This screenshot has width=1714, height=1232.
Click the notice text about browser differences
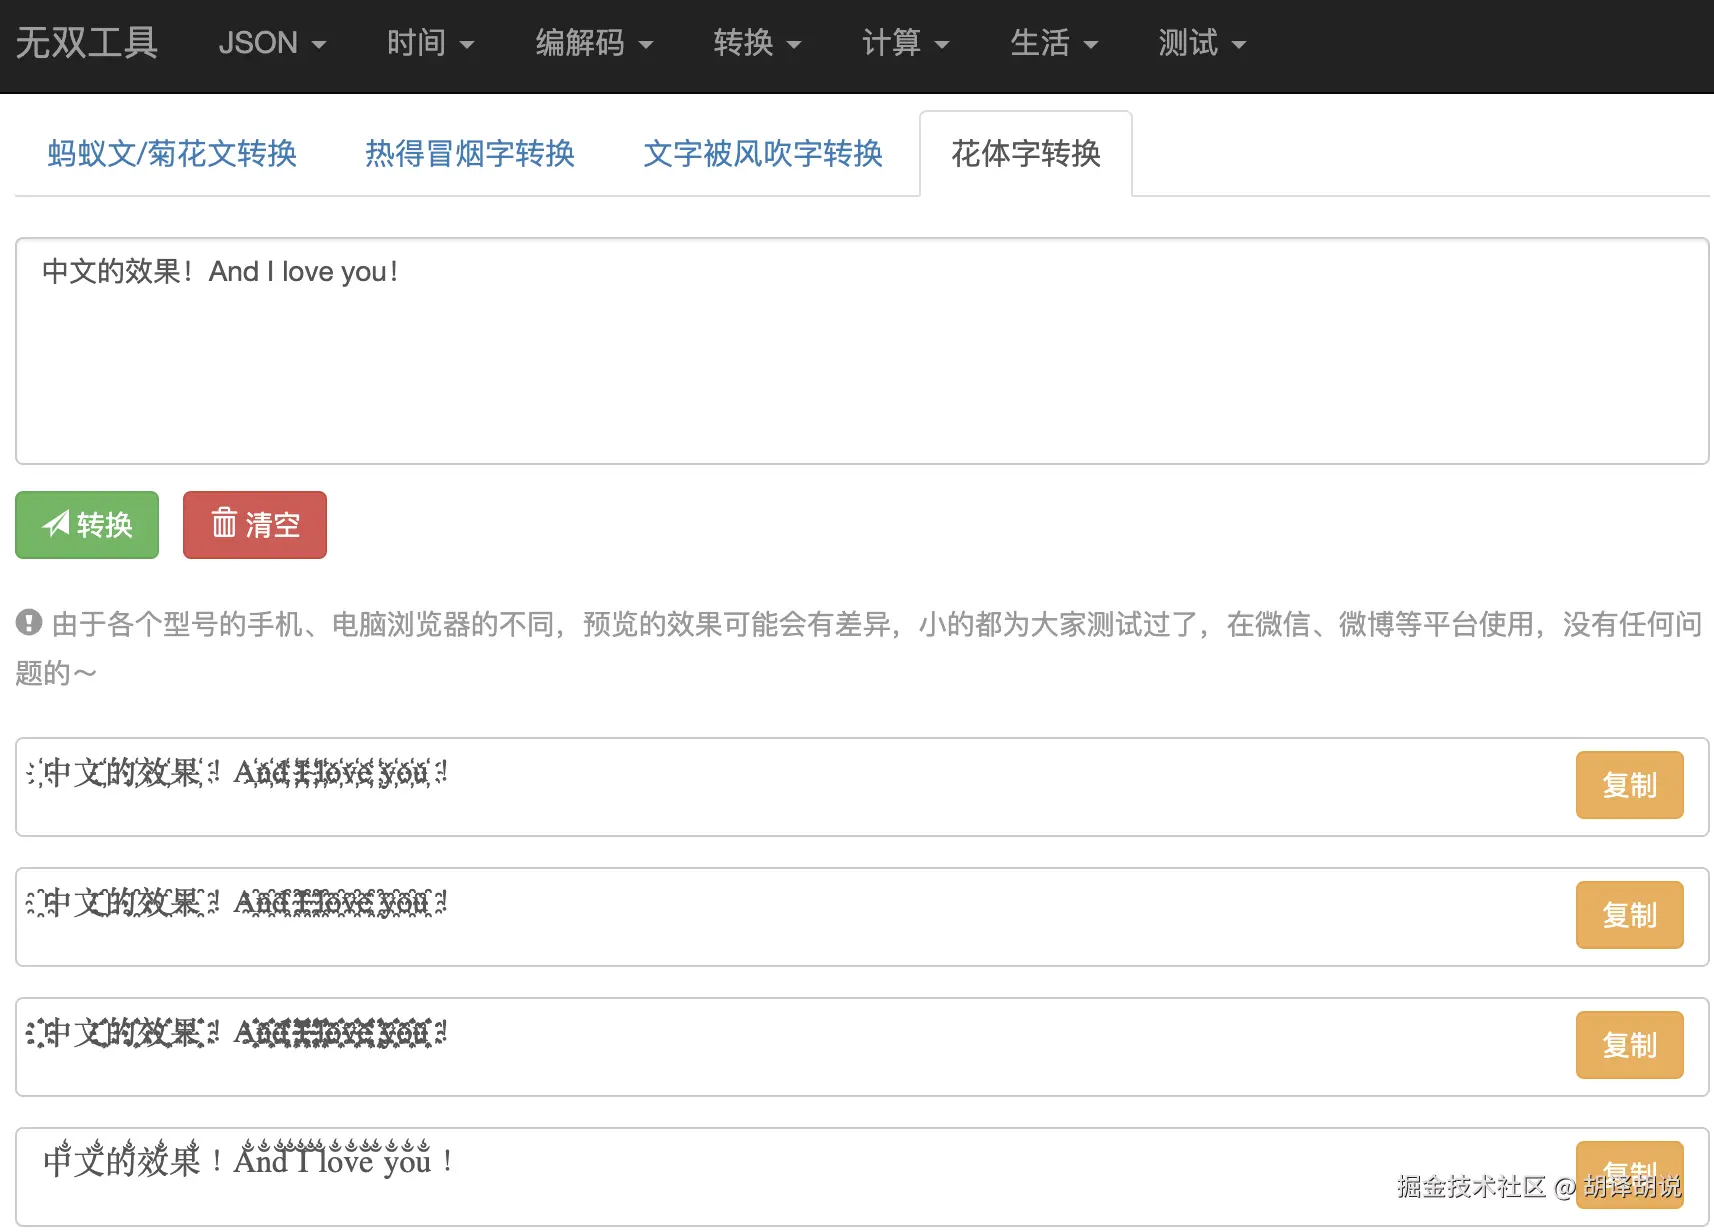(x=860, y=648)
